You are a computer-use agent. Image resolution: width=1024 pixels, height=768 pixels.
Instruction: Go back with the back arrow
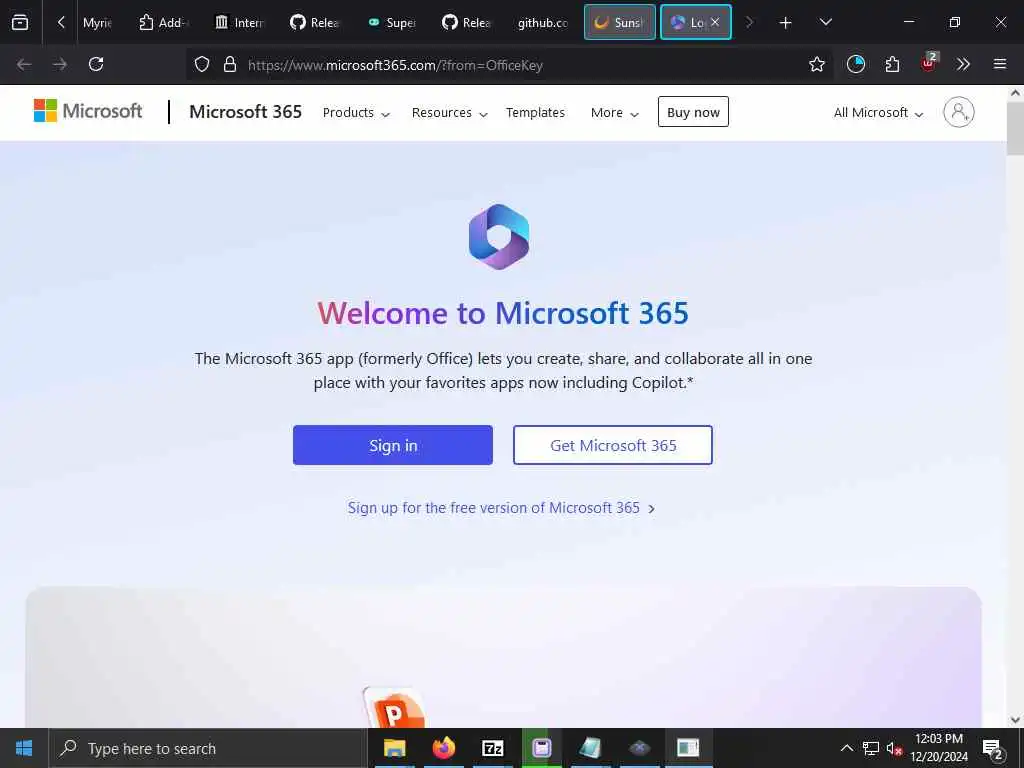(x=24, y=64)
